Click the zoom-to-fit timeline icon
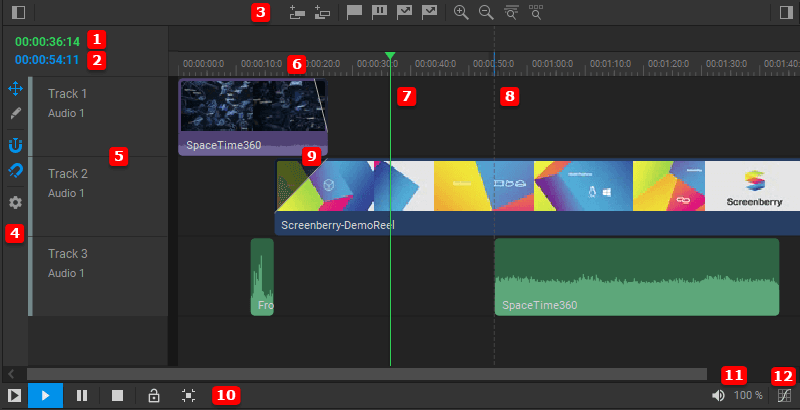 point(511,12)
